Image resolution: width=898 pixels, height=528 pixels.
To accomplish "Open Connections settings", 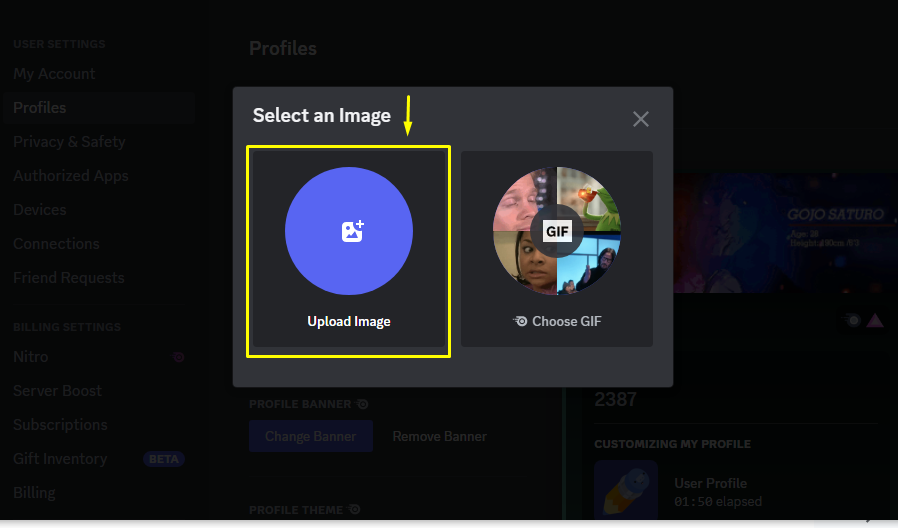I will [x=56, y=243].
